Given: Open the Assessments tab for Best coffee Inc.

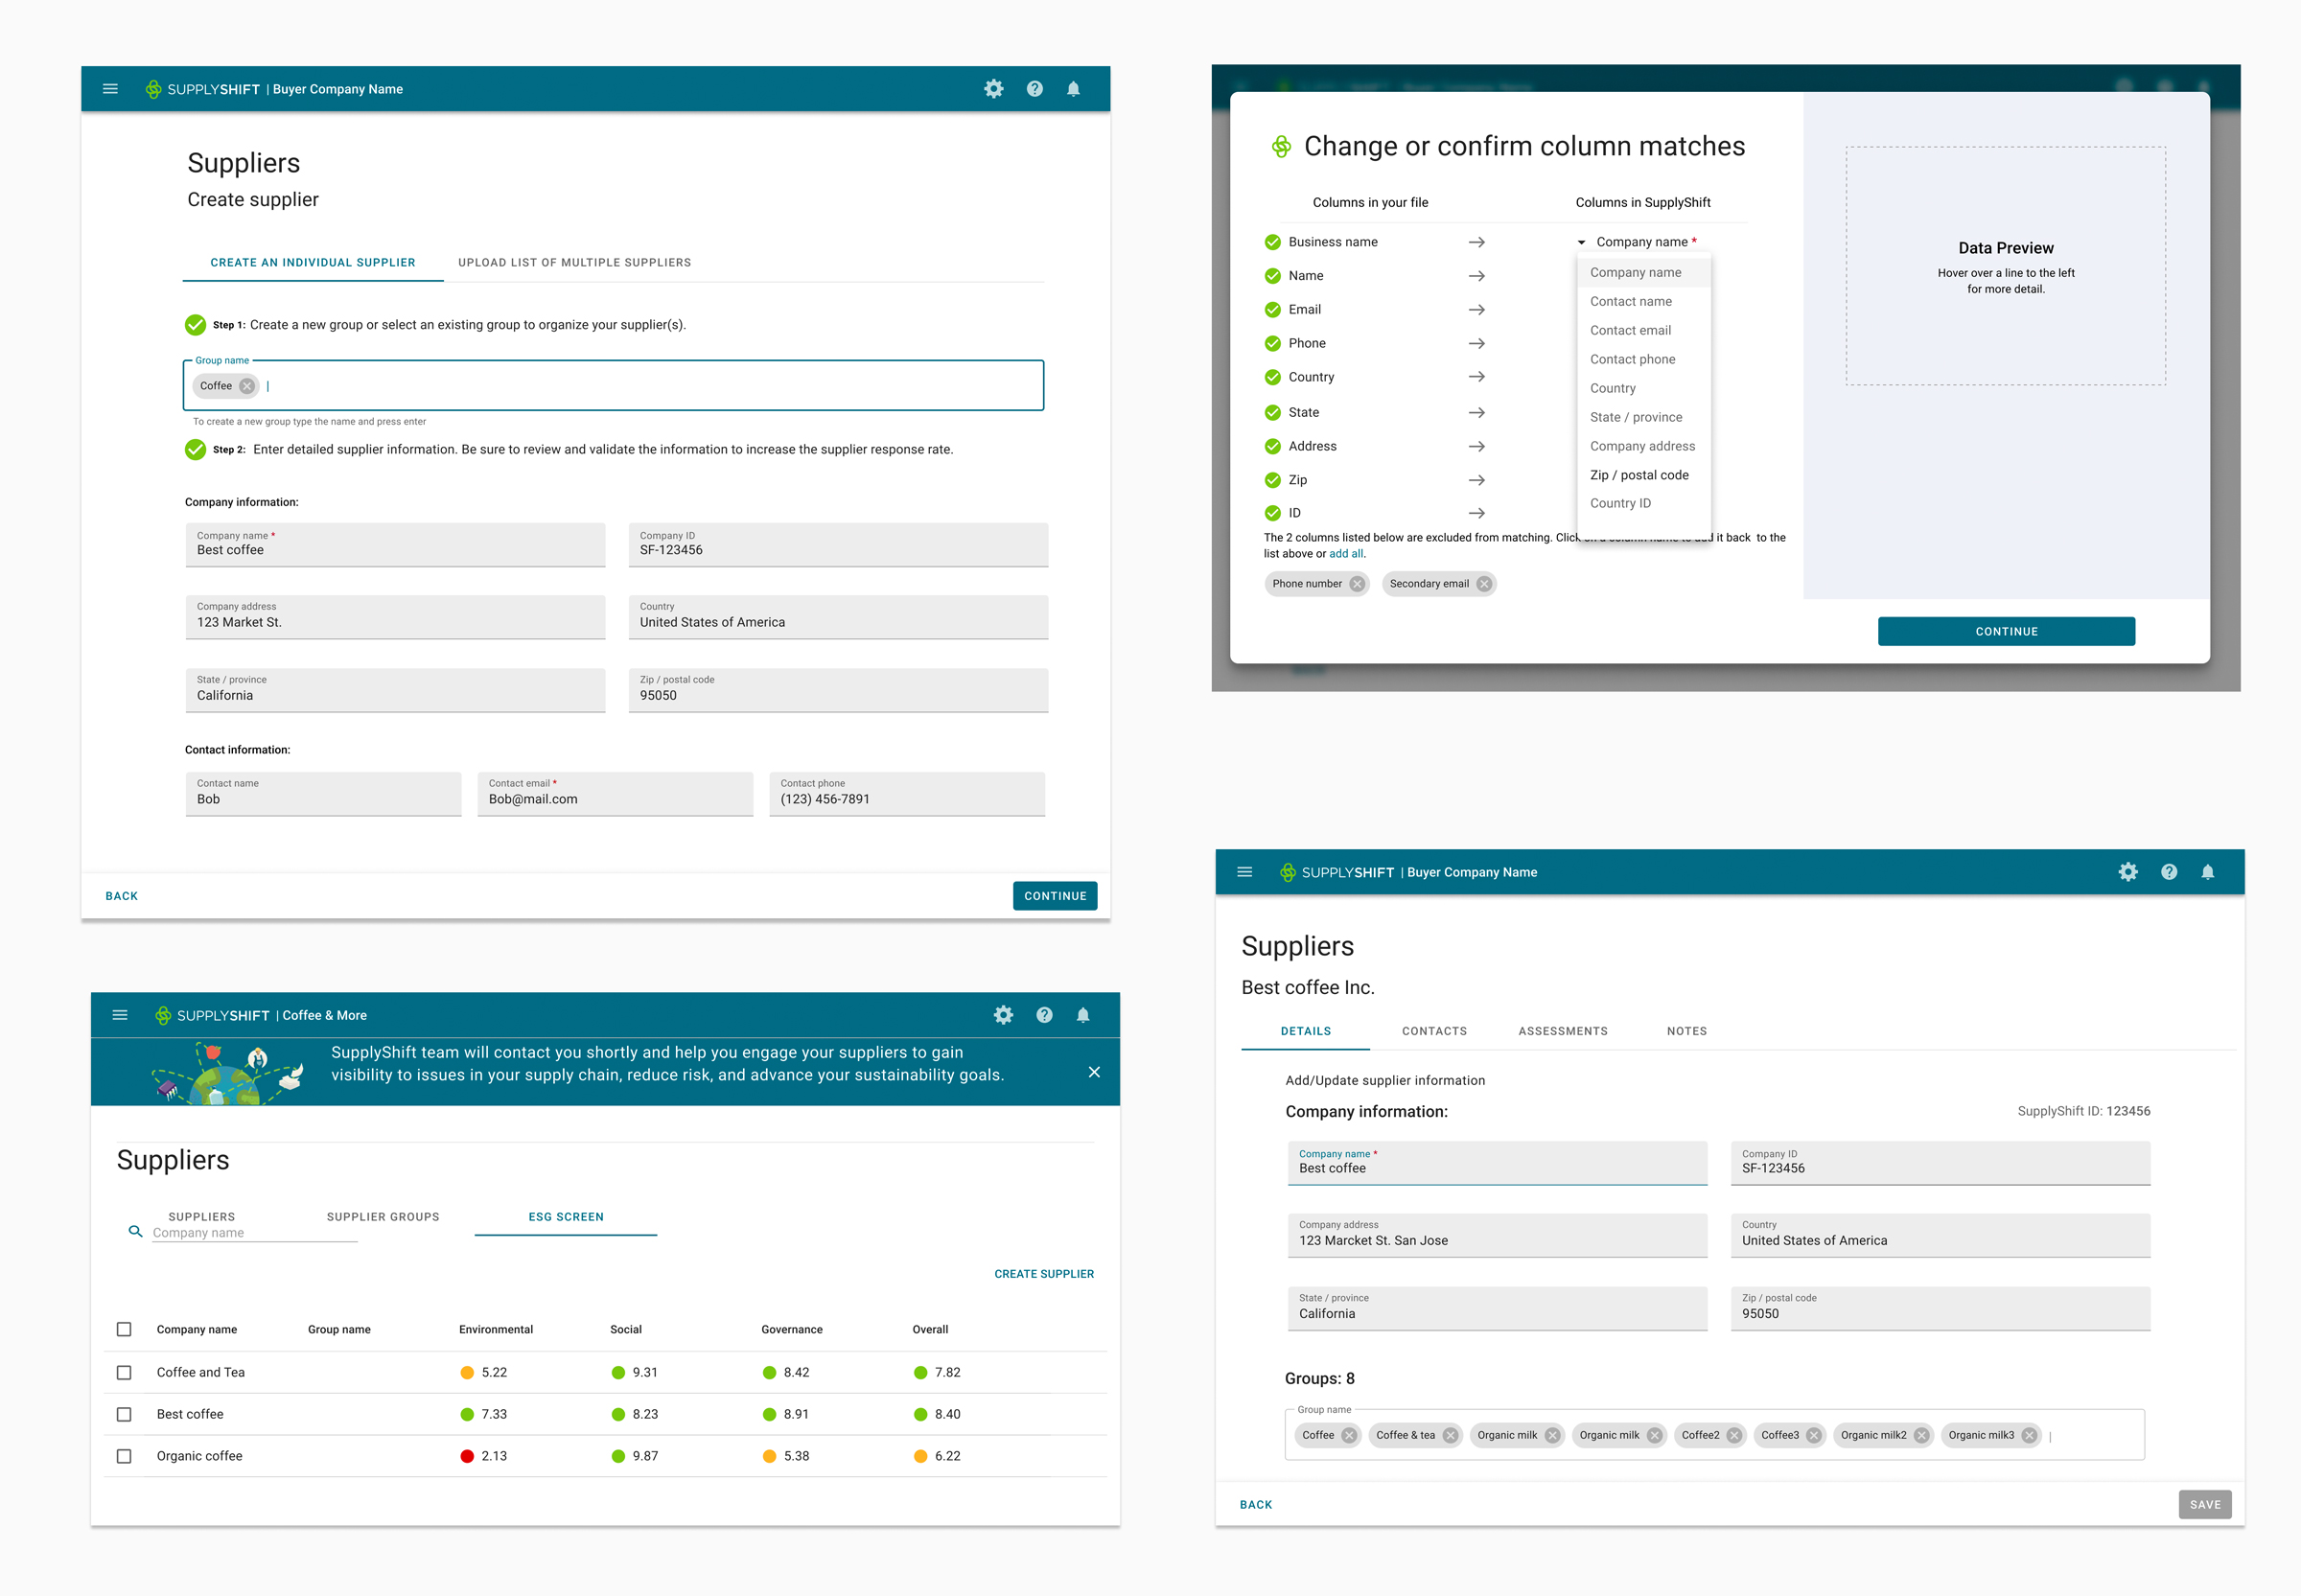Looking at the screenshot, I should point(1562,1031).
